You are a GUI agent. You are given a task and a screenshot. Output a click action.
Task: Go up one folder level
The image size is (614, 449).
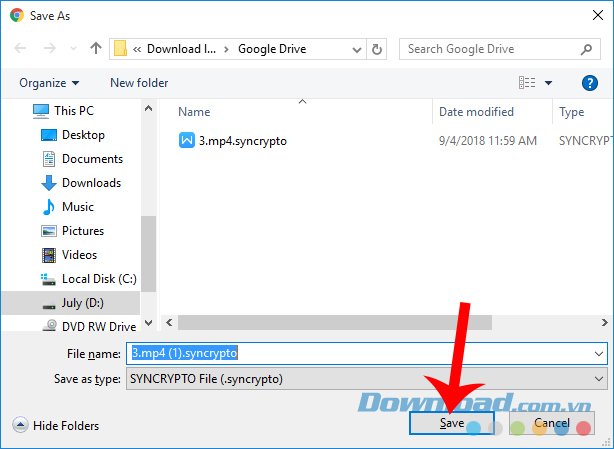pos(96,48)
